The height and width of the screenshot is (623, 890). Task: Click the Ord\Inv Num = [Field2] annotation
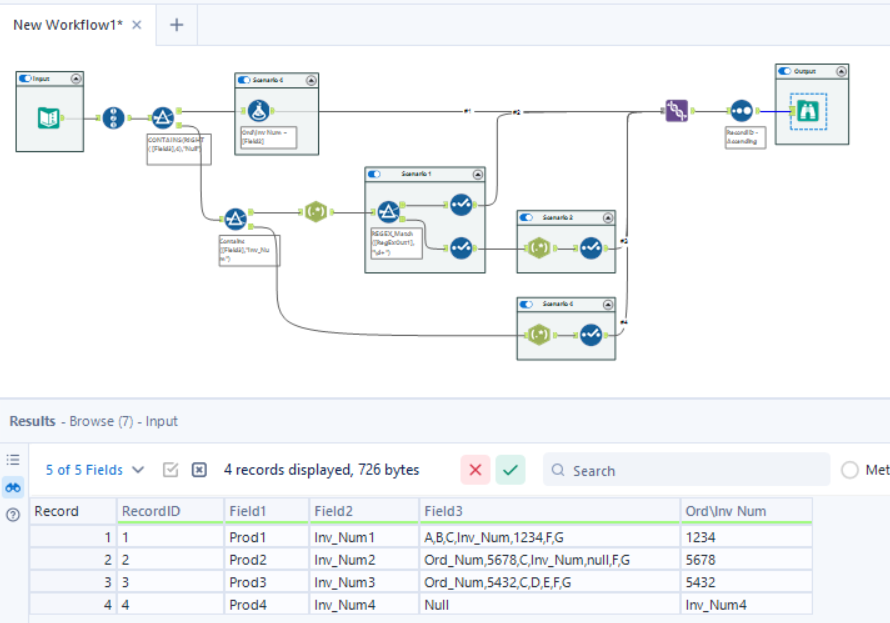(x=268, y=137)
